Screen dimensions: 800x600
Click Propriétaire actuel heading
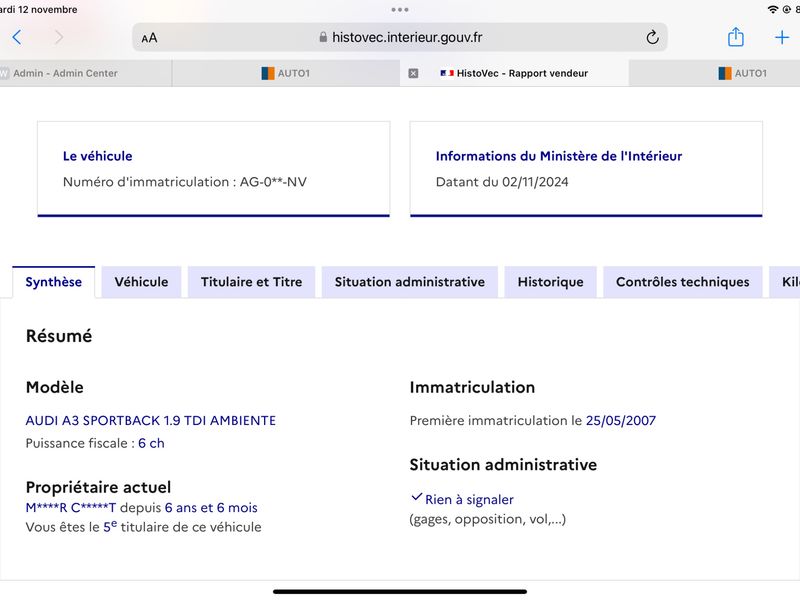(98, 487)
